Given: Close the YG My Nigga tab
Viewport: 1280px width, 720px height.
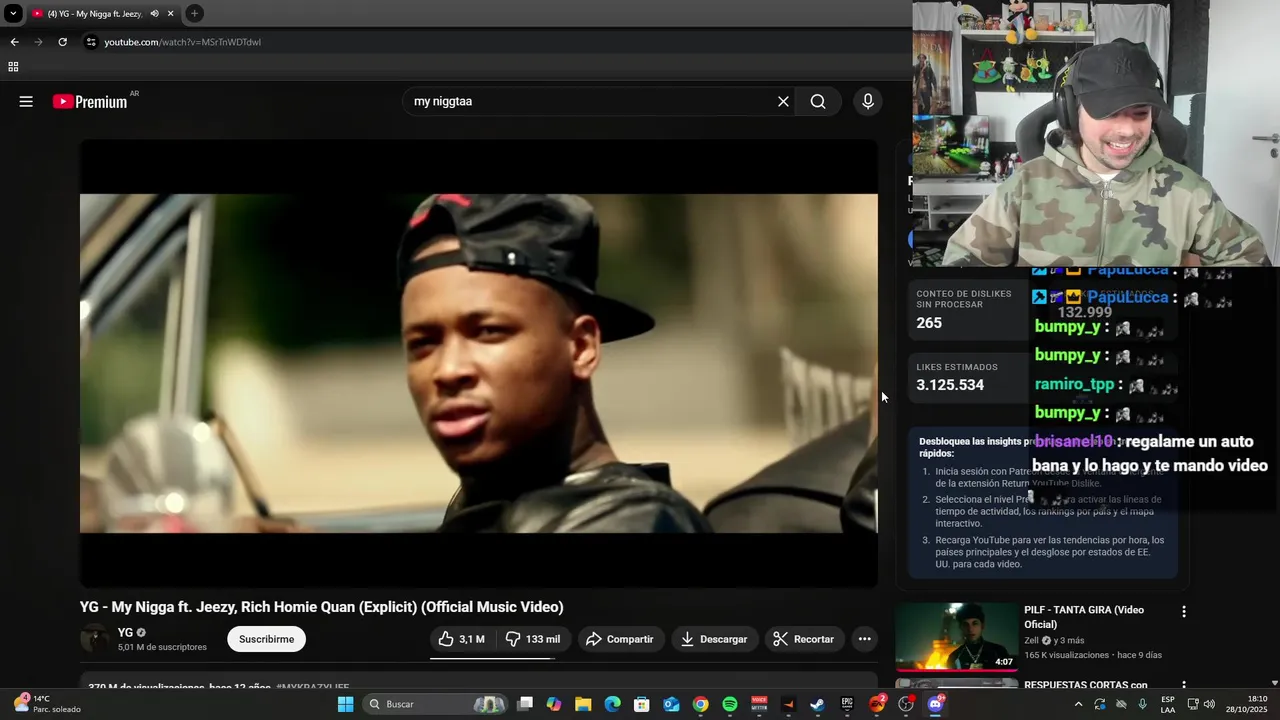Looking at the screenshot, I should (171, 14).
